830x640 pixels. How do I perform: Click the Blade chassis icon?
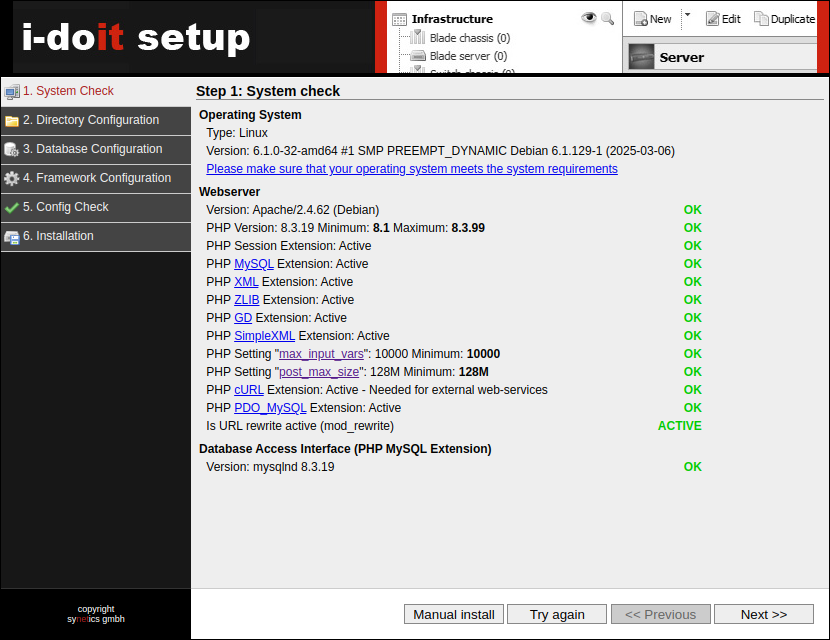(418, 37)
